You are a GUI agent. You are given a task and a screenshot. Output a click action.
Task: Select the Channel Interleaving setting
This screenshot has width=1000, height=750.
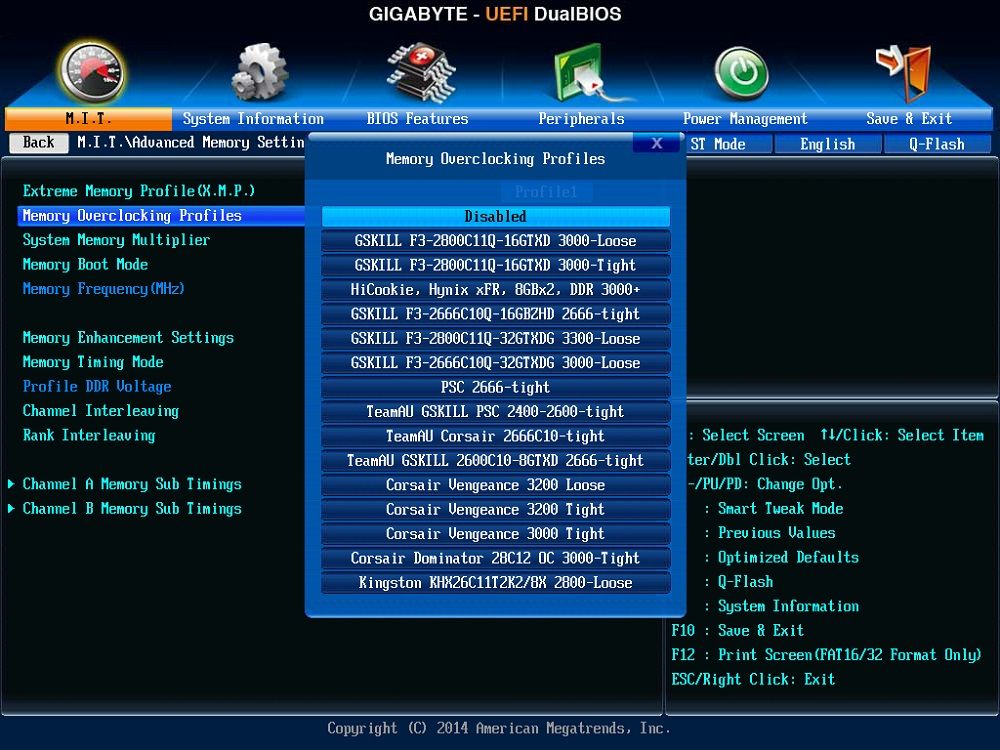(x=101, y=411)
